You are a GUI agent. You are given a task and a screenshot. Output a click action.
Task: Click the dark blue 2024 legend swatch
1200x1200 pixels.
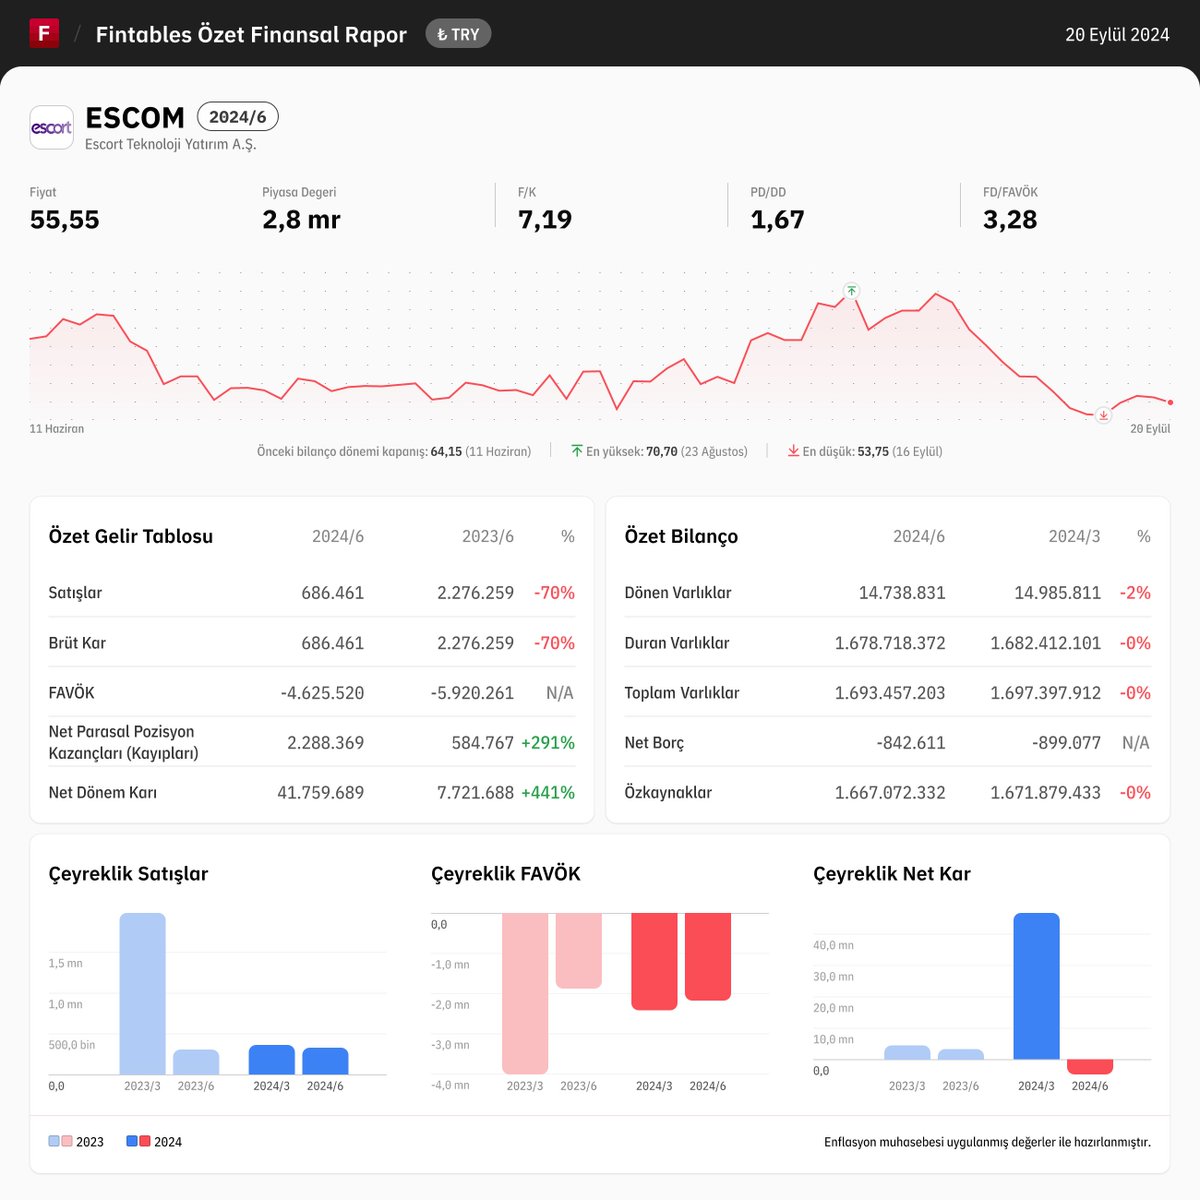pos(132,1141)
